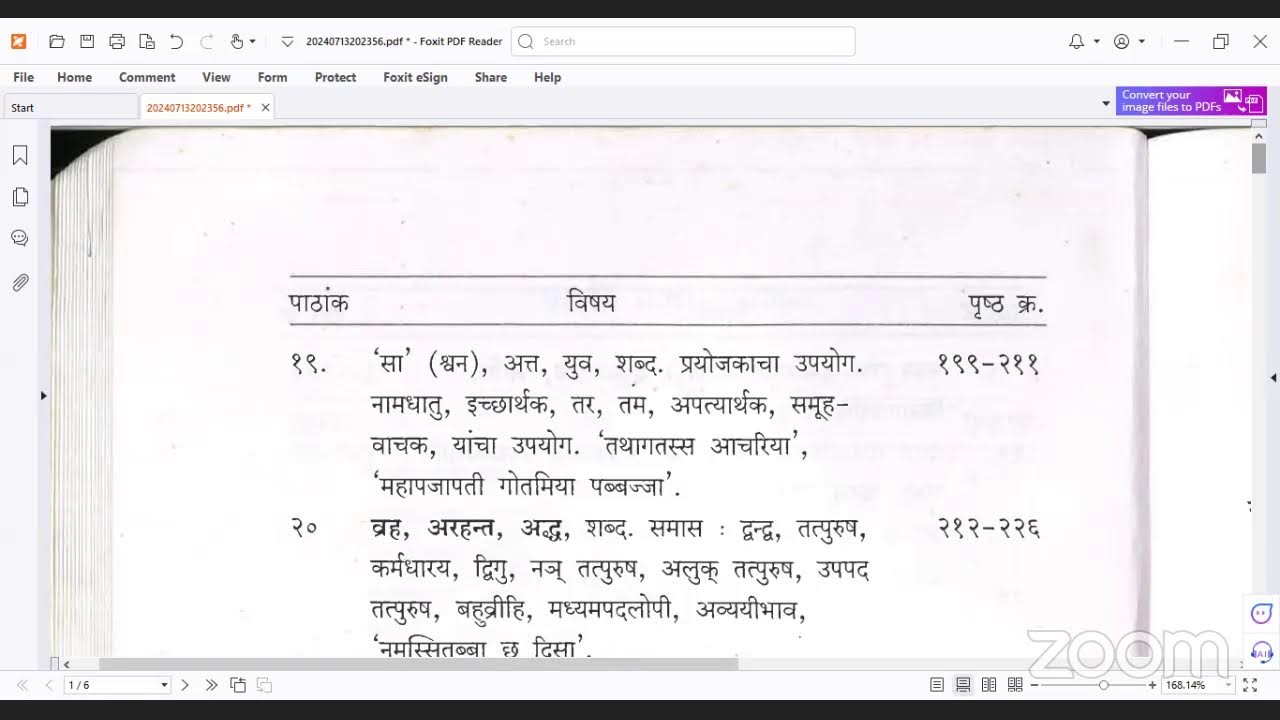Expand the Hand tool dropdown arrow
Image resolution: width=1280 pixels, height=720 pixels.
pos(253,42)
